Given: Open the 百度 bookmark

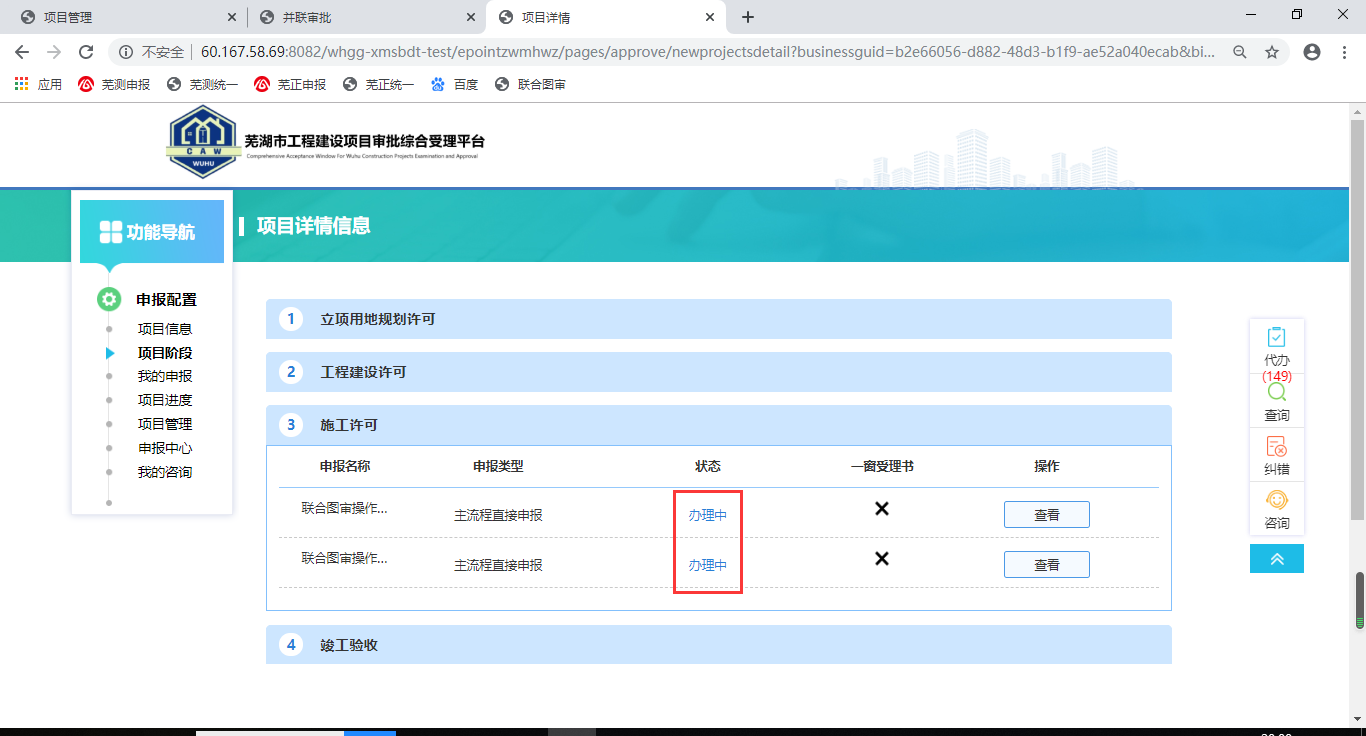Looking at the screenshot, I should (455, 85).
